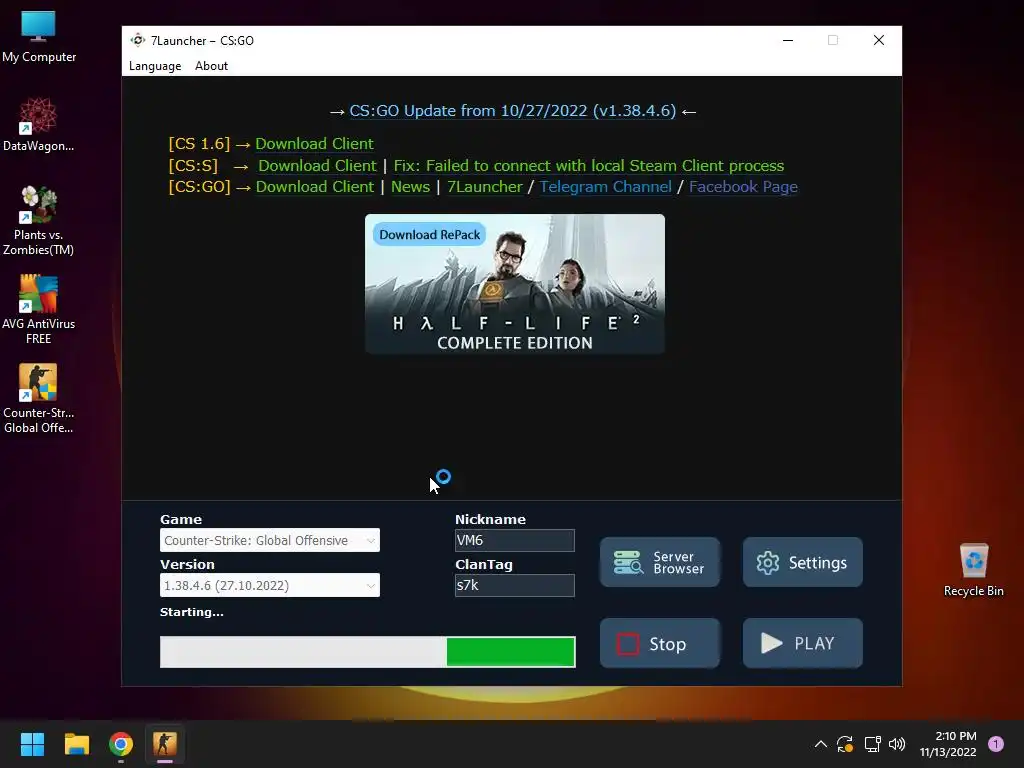Open CS:GO Update v1.38.4.6 link
The width and height of the screenshot is (1024, 768).
click(513, 111)
